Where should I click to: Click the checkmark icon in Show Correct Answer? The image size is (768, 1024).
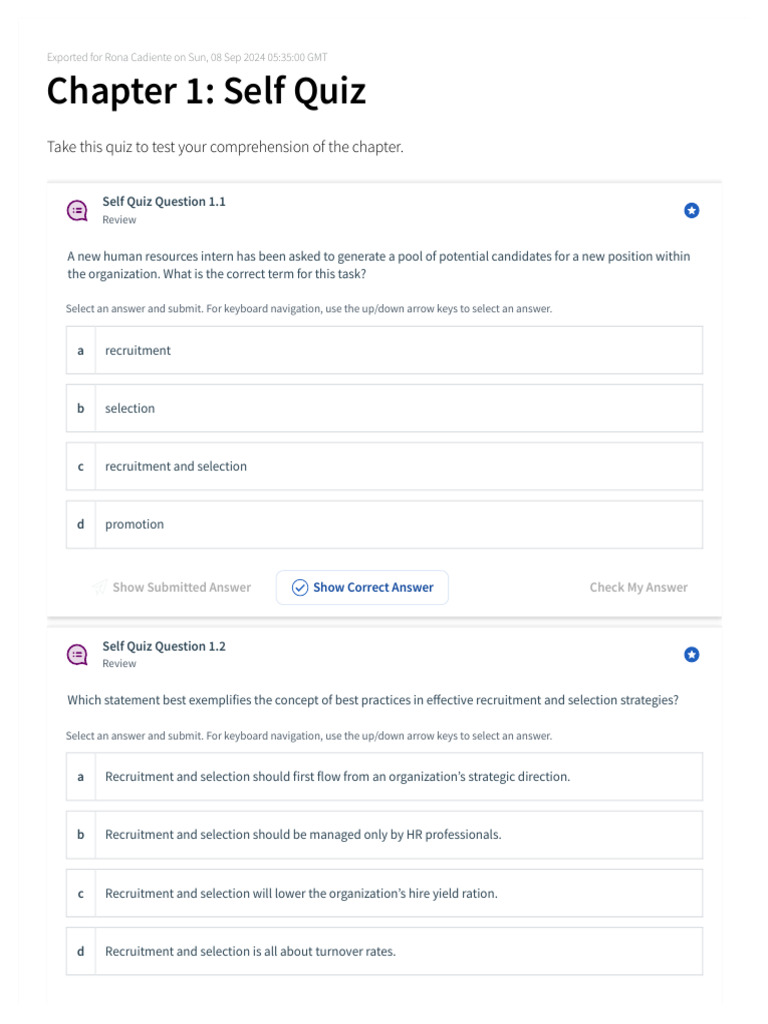coord(299,588)
